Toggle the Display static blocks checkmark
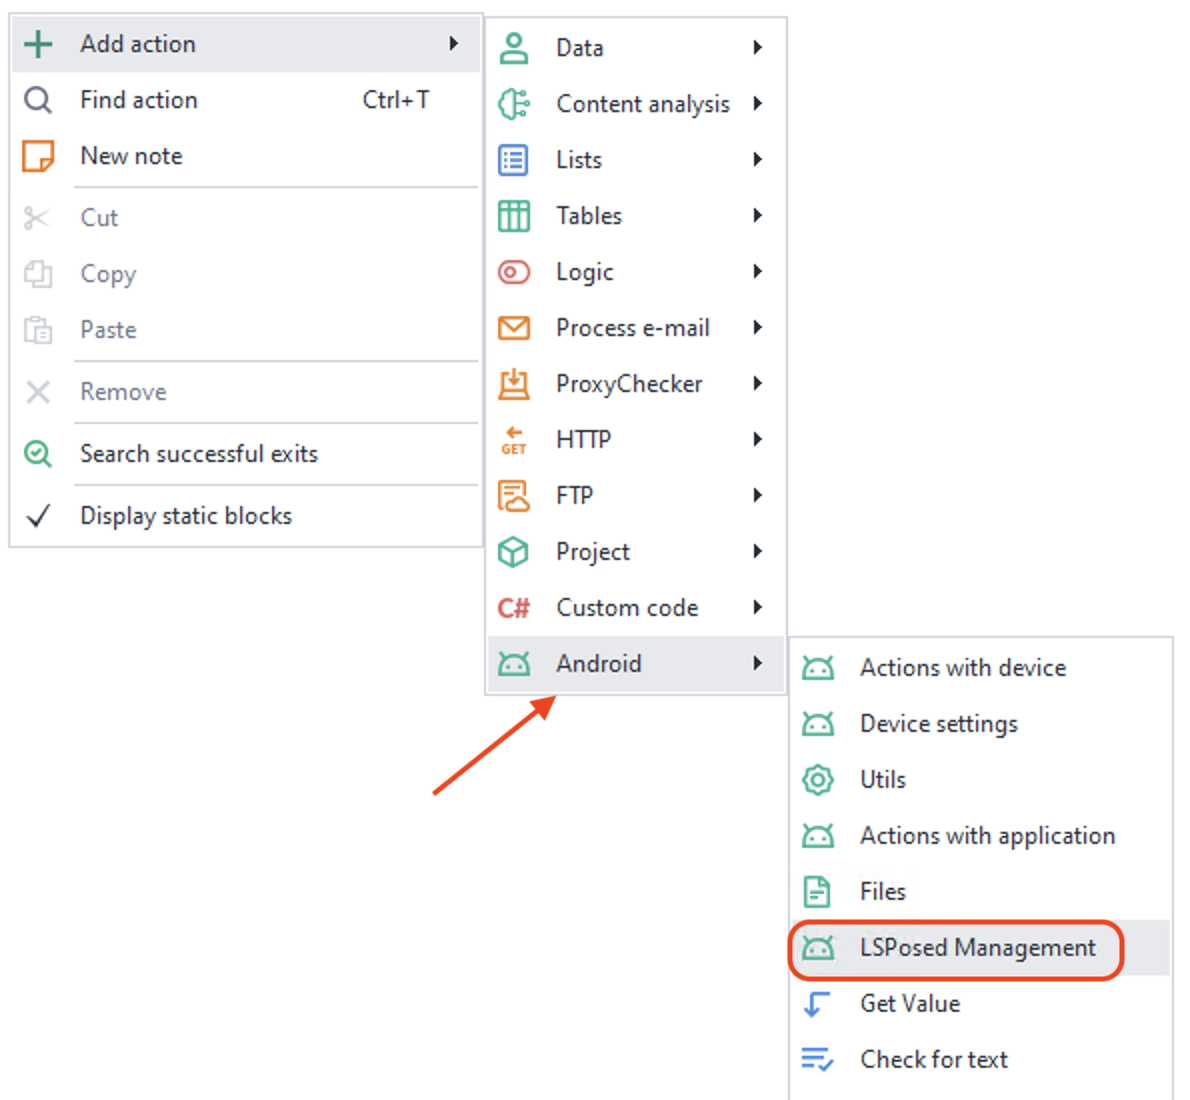Screen dimensions: 1190x1100 pos(38,516)
